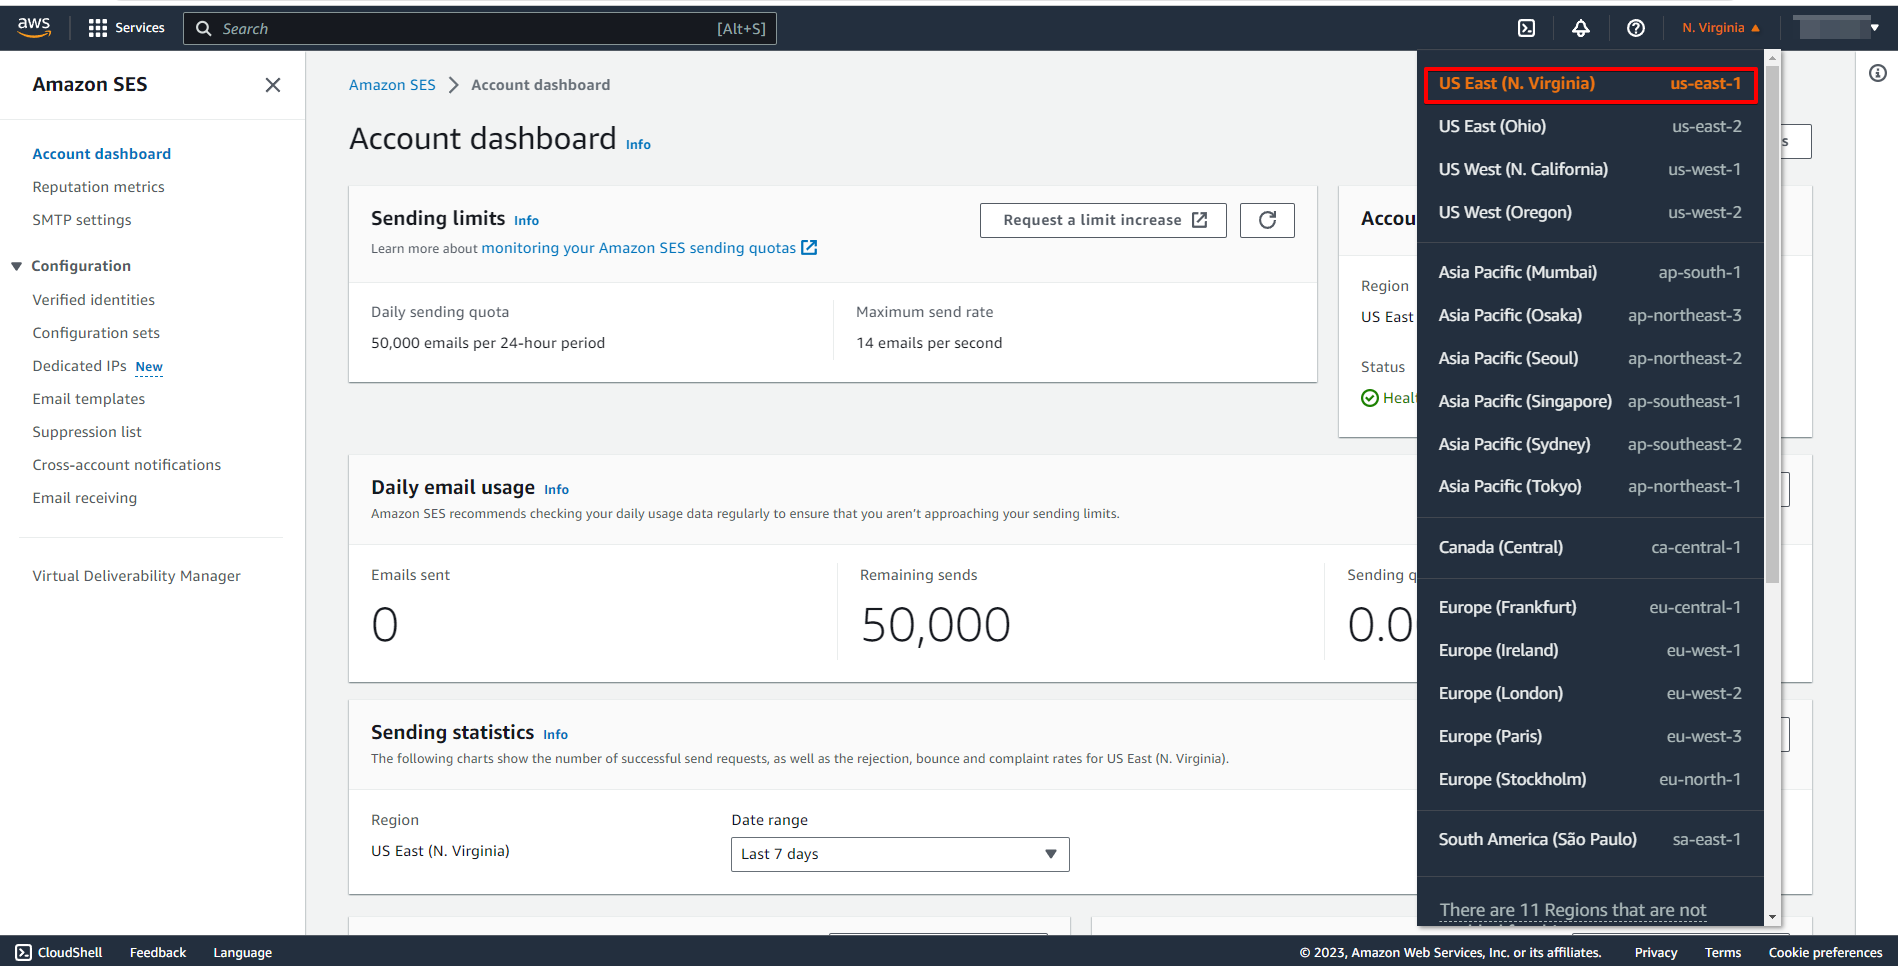Open the Language footer option
This screenshot has height=966, width=1898.
pos(242,953)
